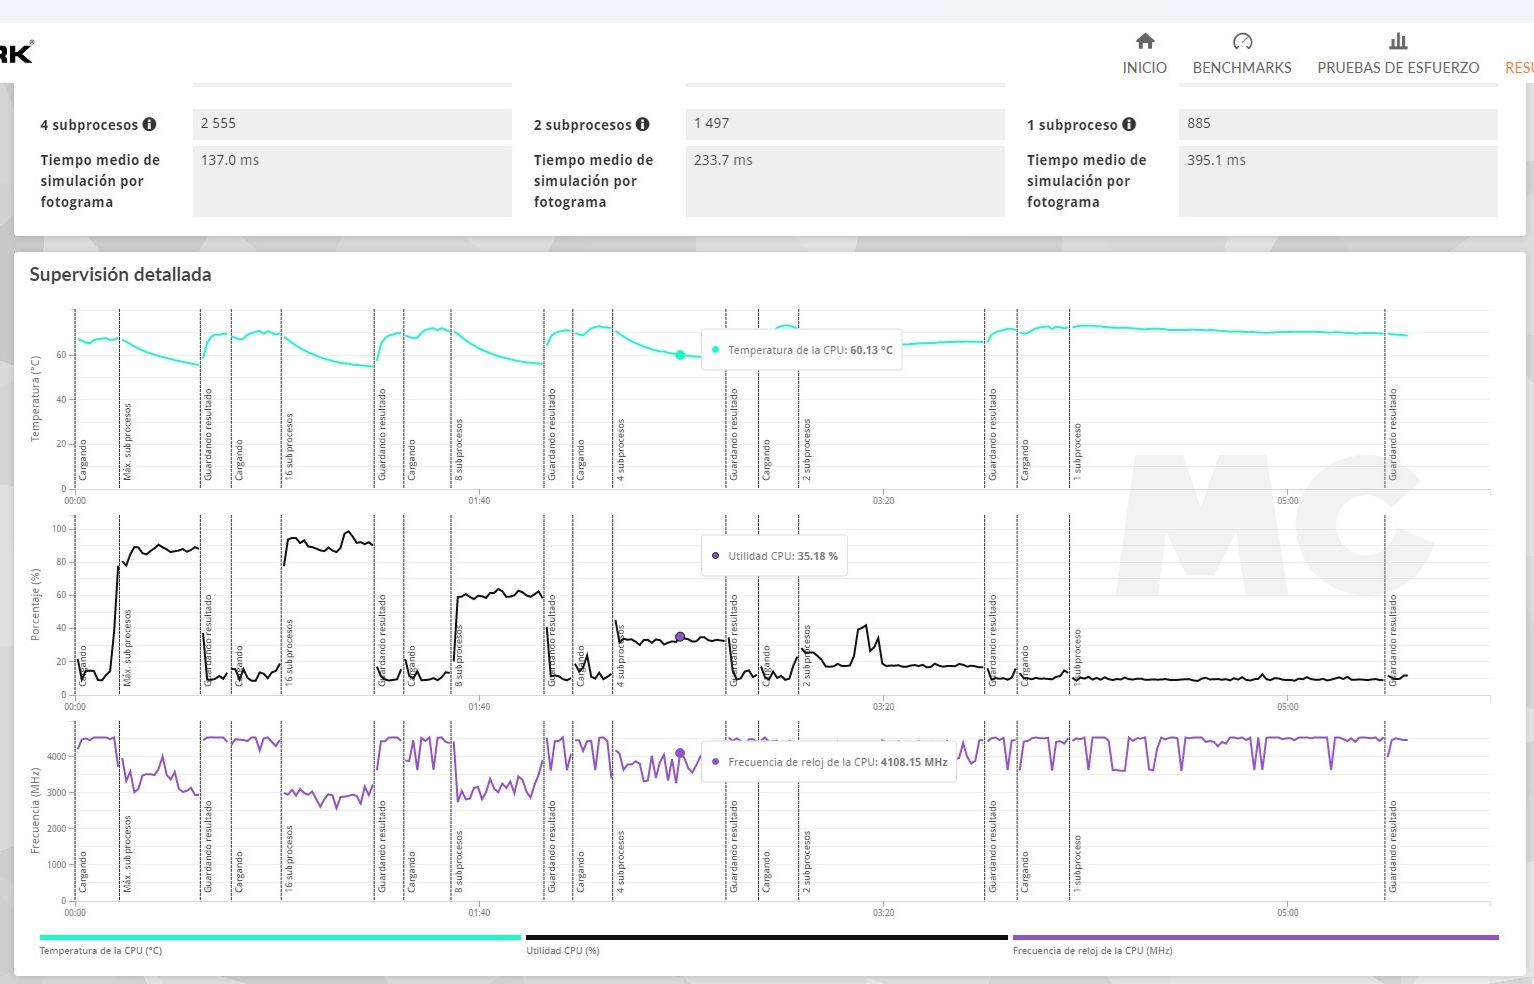
Task: Click the home icon above INICIO
Action: 1145,41
